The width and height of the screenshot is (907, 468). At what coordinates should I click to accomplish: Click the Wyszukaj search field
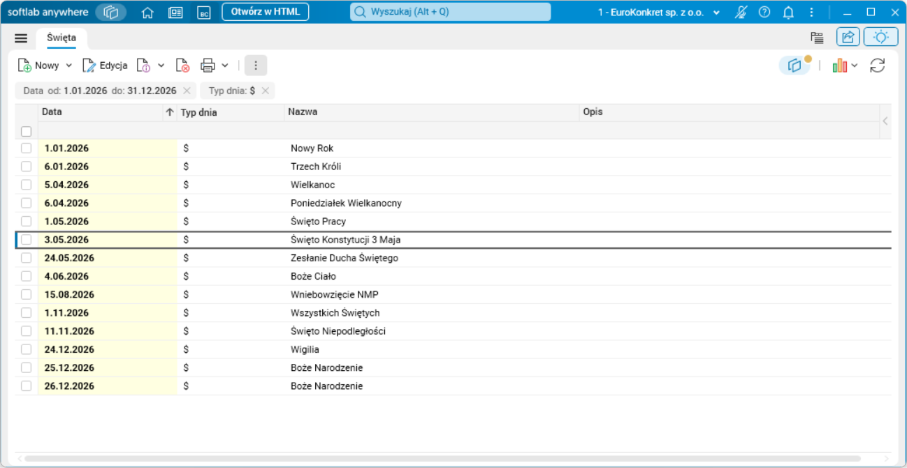(x=450, y=12)
